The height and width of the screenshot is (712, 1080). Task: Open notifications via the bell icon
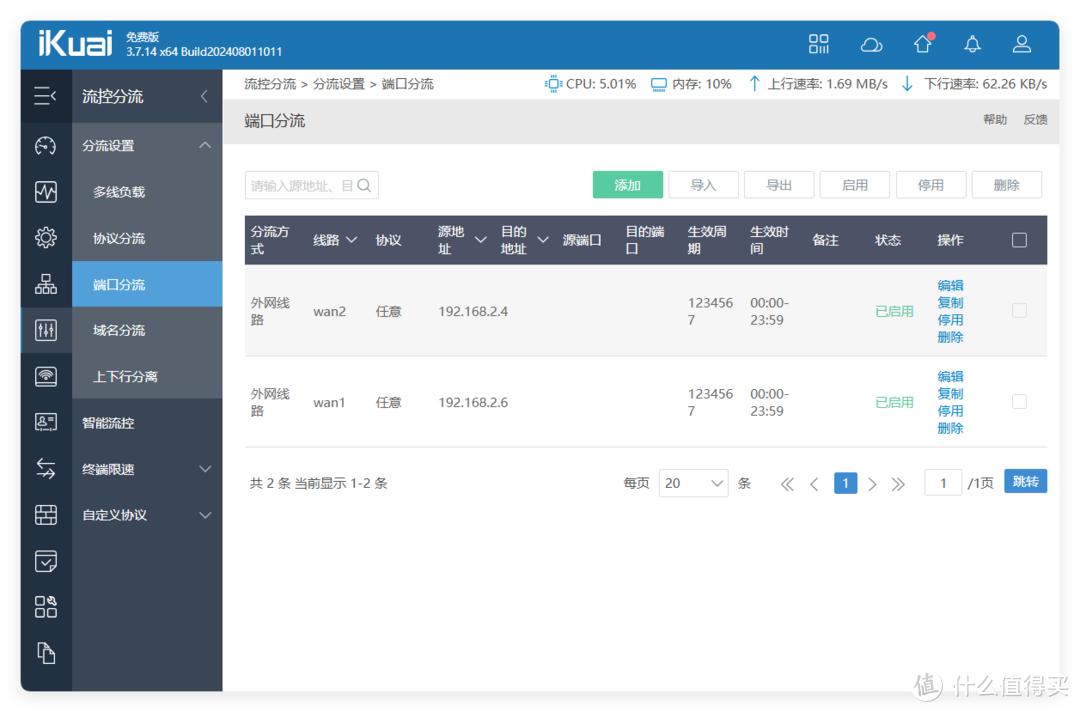pos(971,43)
